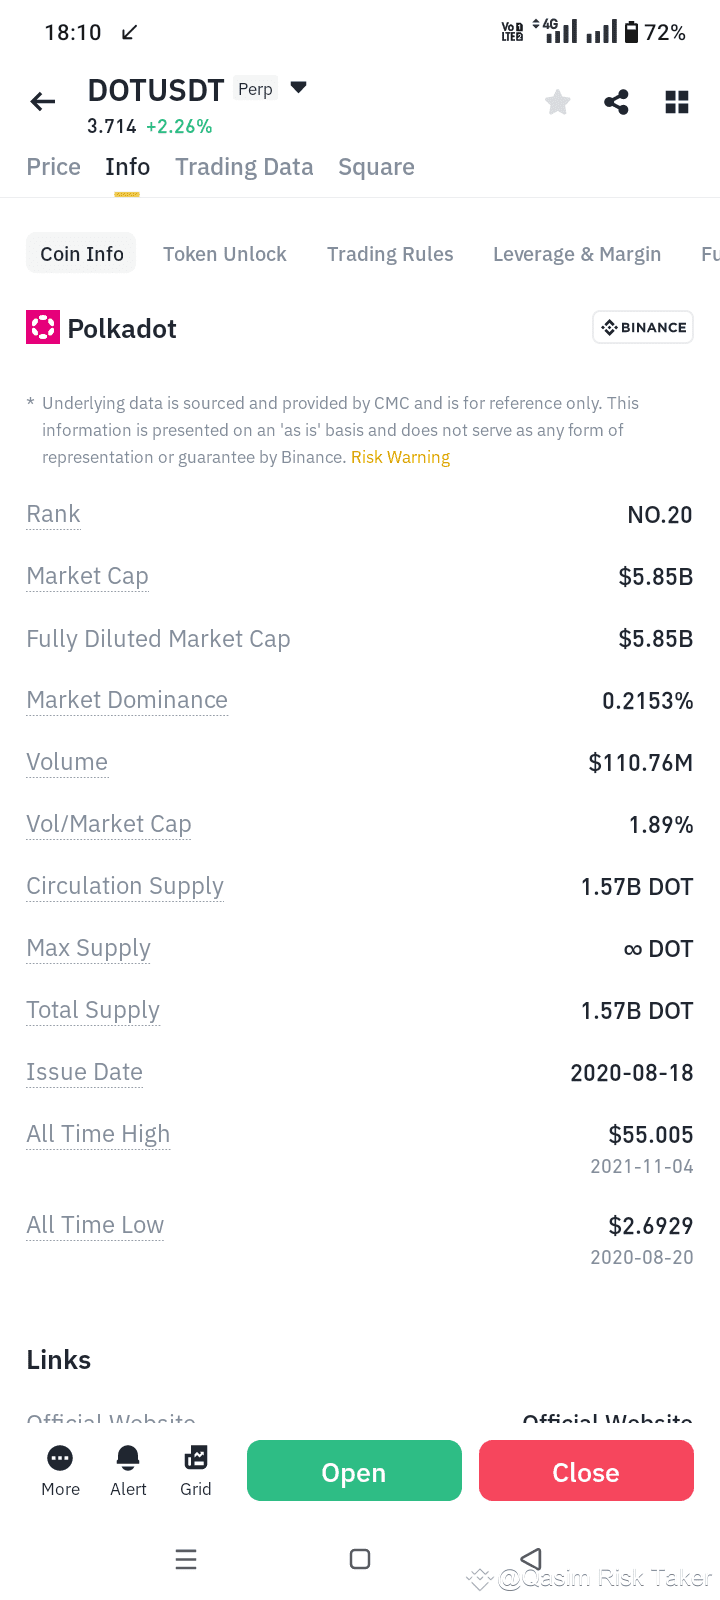Open the Risk Warning link

(x=400, y=457)
